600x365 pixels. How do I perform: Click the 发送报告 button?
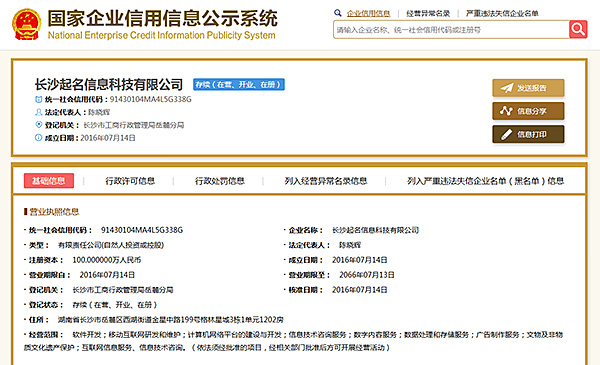(x=528, y=88)
